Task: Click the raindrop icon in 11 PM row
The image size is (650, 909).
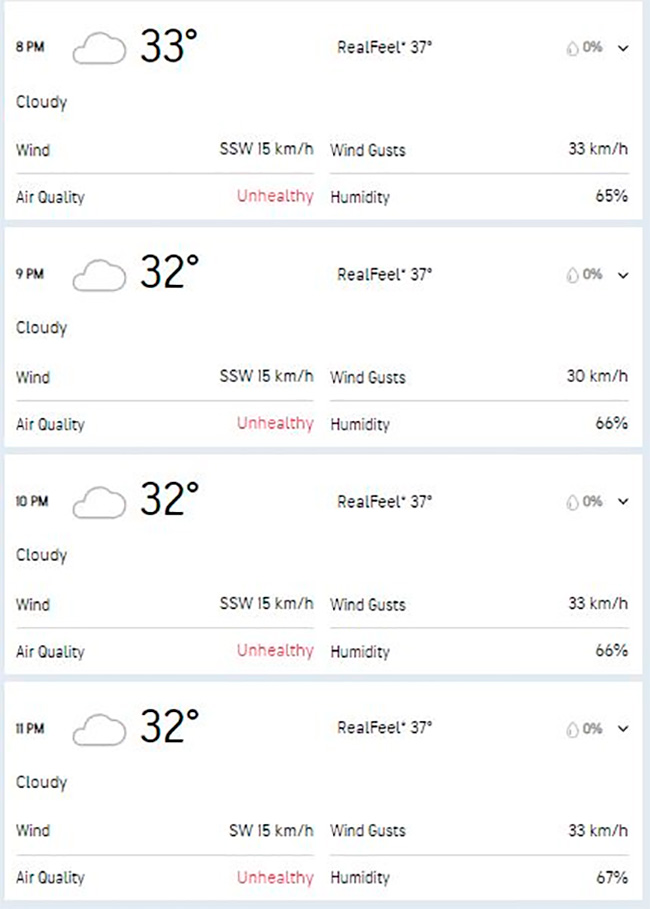Action: [572, 729]
